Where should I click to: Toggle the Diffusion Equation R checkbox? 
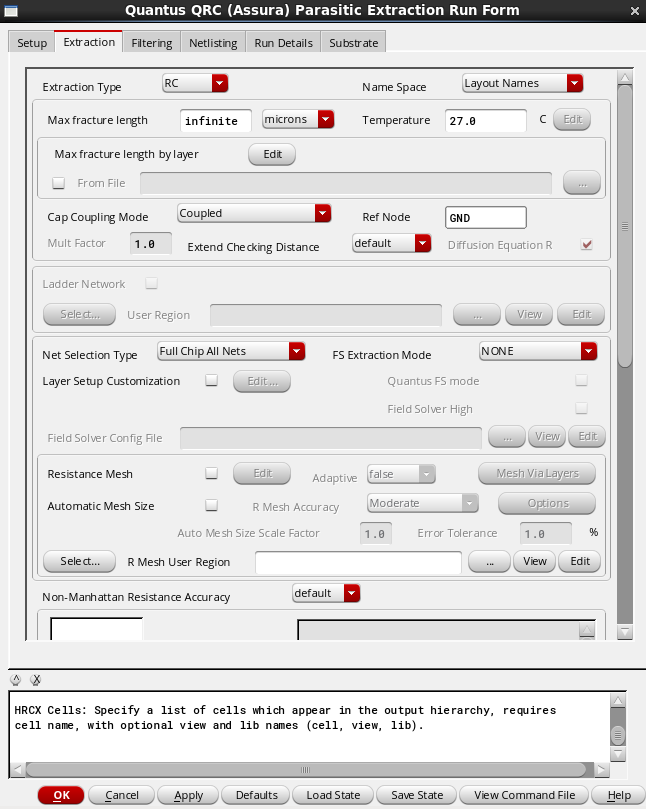[x=586, y=244]
